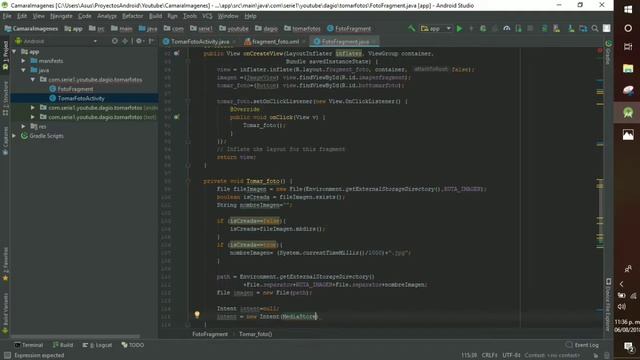640x360 pixels.
Task: Open the Build tool window at bottom
Action: 63,345
